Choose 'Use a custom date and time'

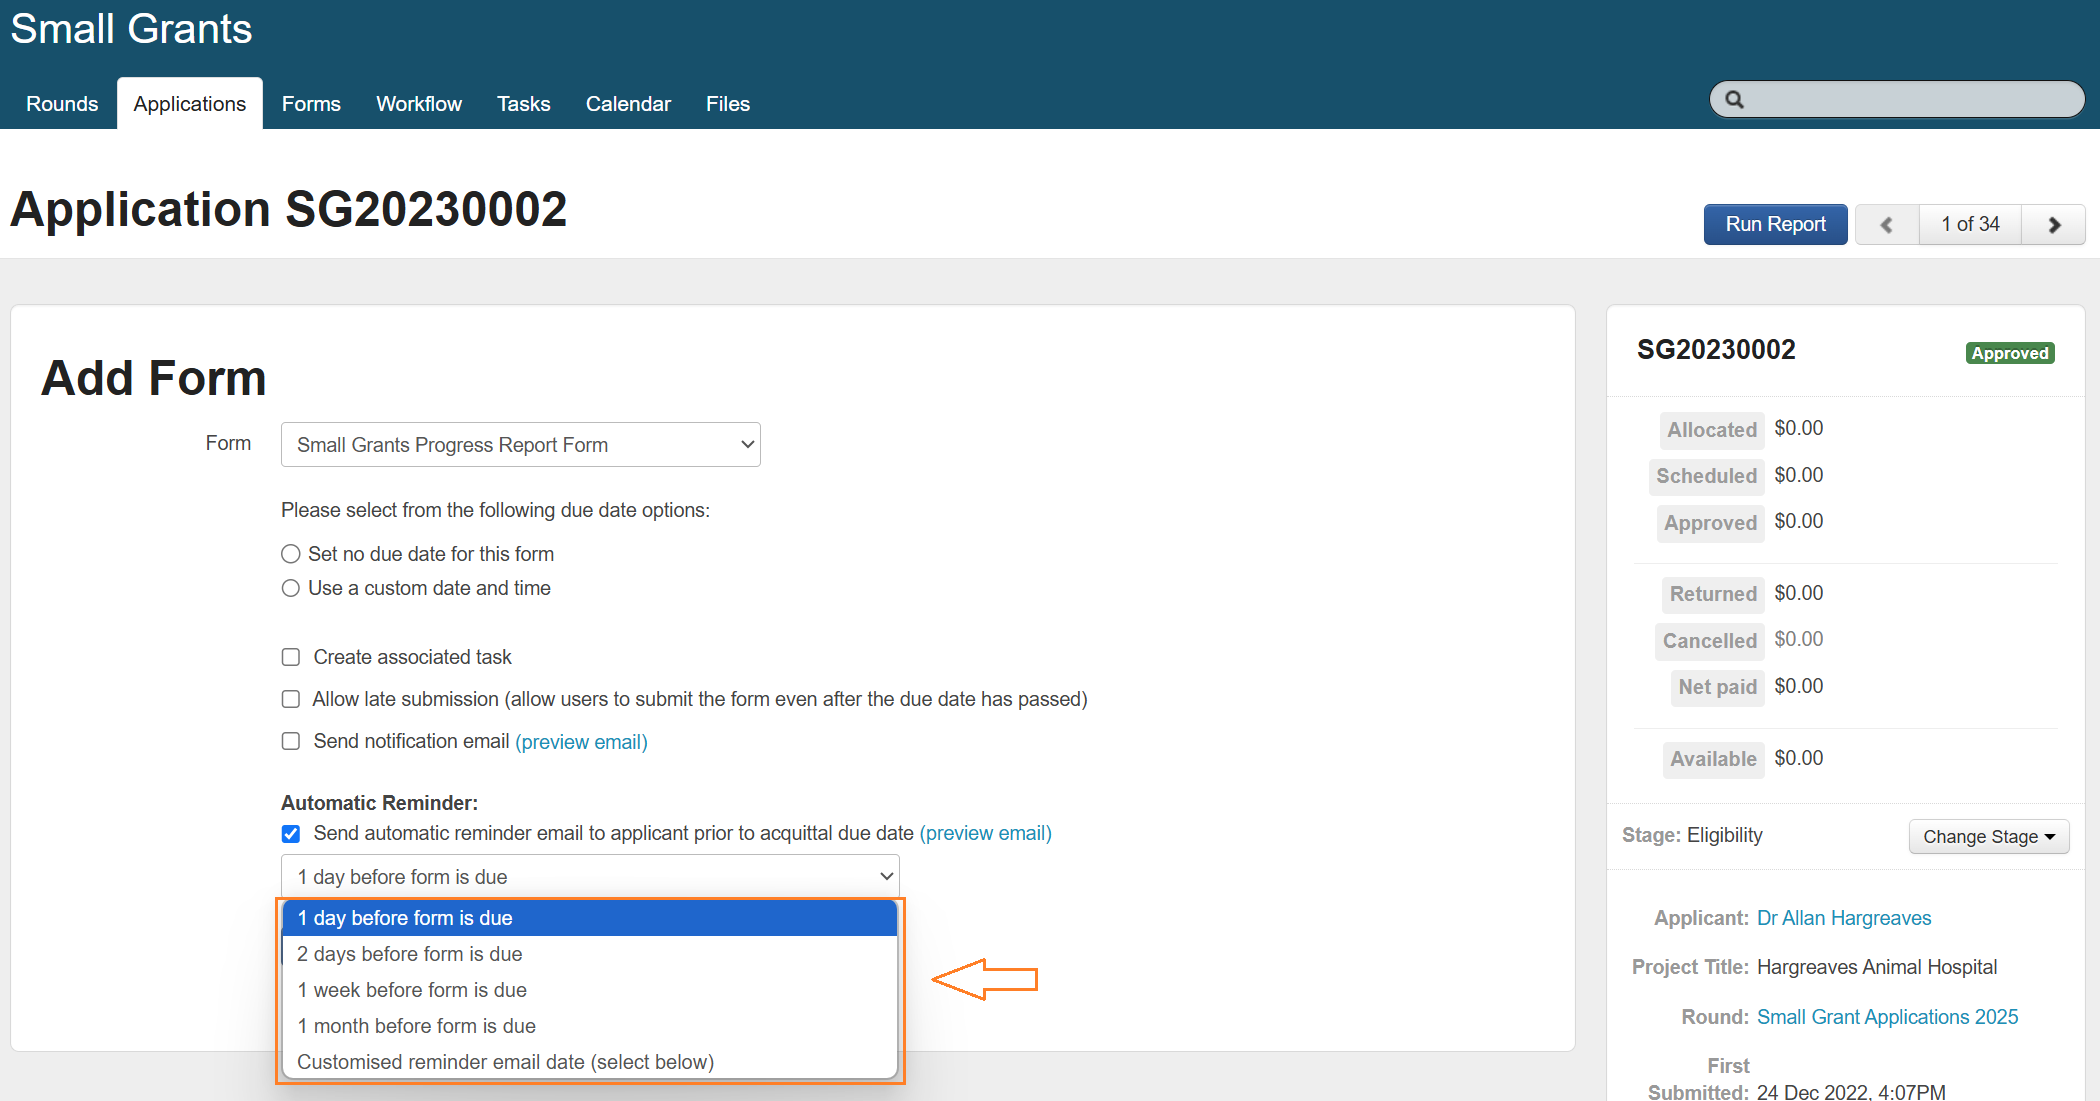(291, 588)
